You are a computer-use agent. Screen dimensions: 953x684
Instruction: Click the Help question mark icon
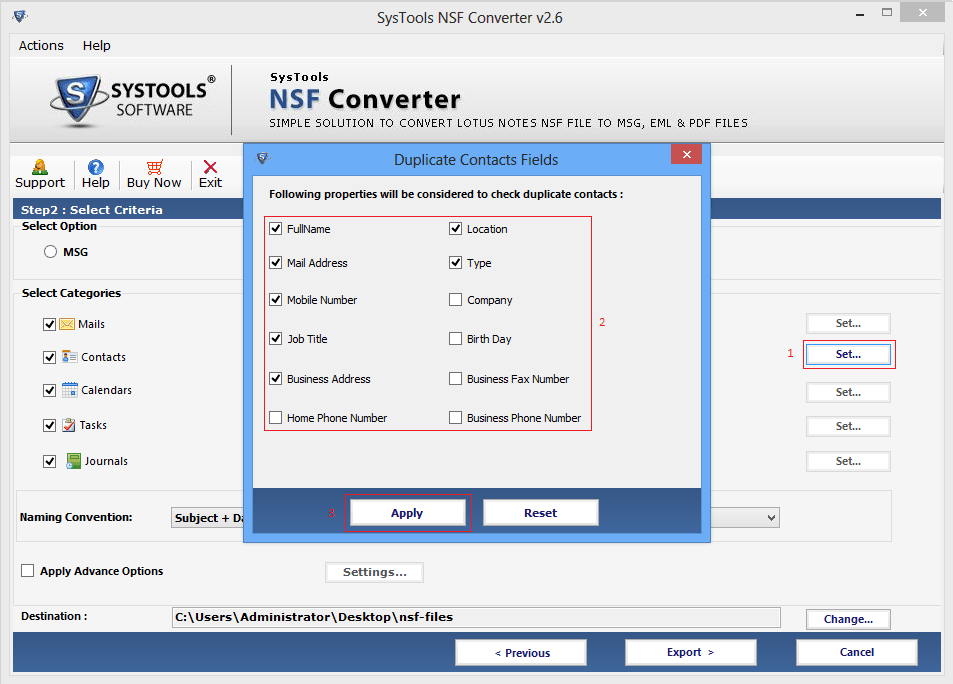point(95,167)
